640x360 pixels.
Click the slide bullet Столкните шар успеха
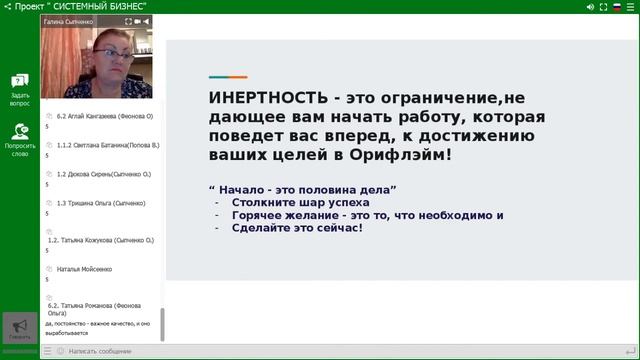[x=300, y=202]
